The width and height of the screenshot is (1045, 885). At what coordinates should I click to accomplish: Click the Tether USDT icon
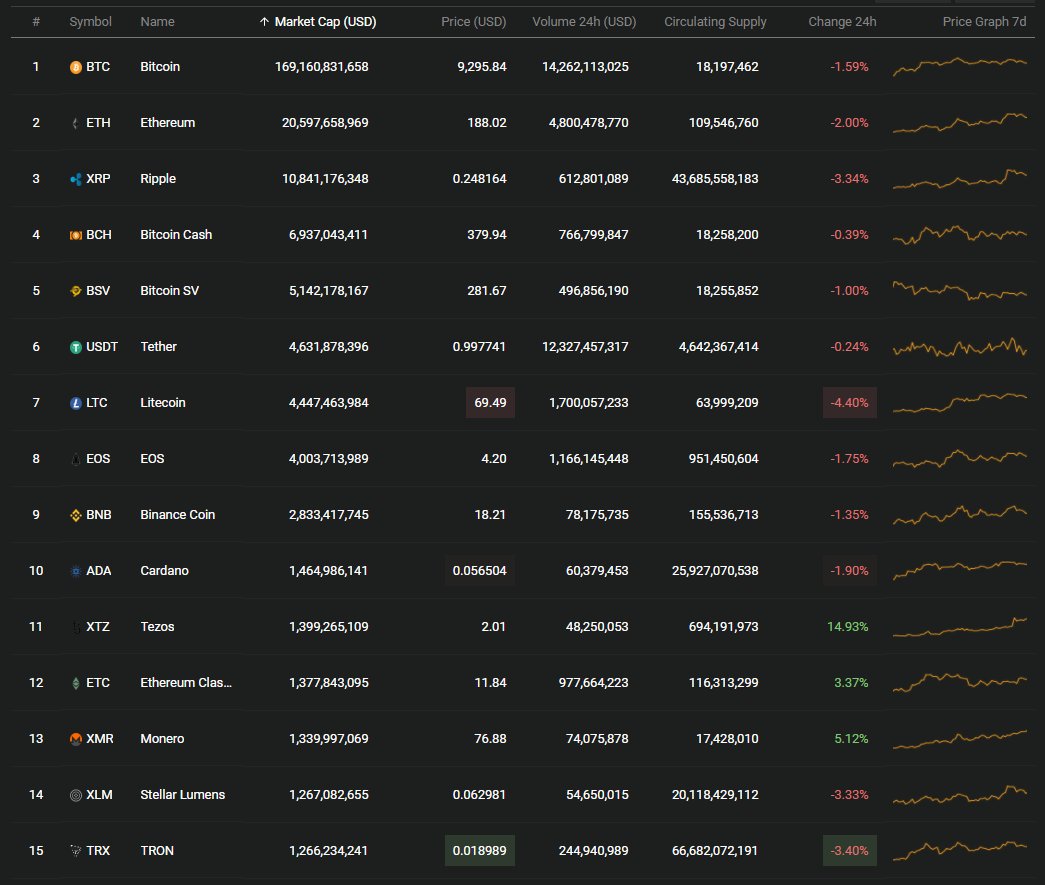click(x=75, y=347)
